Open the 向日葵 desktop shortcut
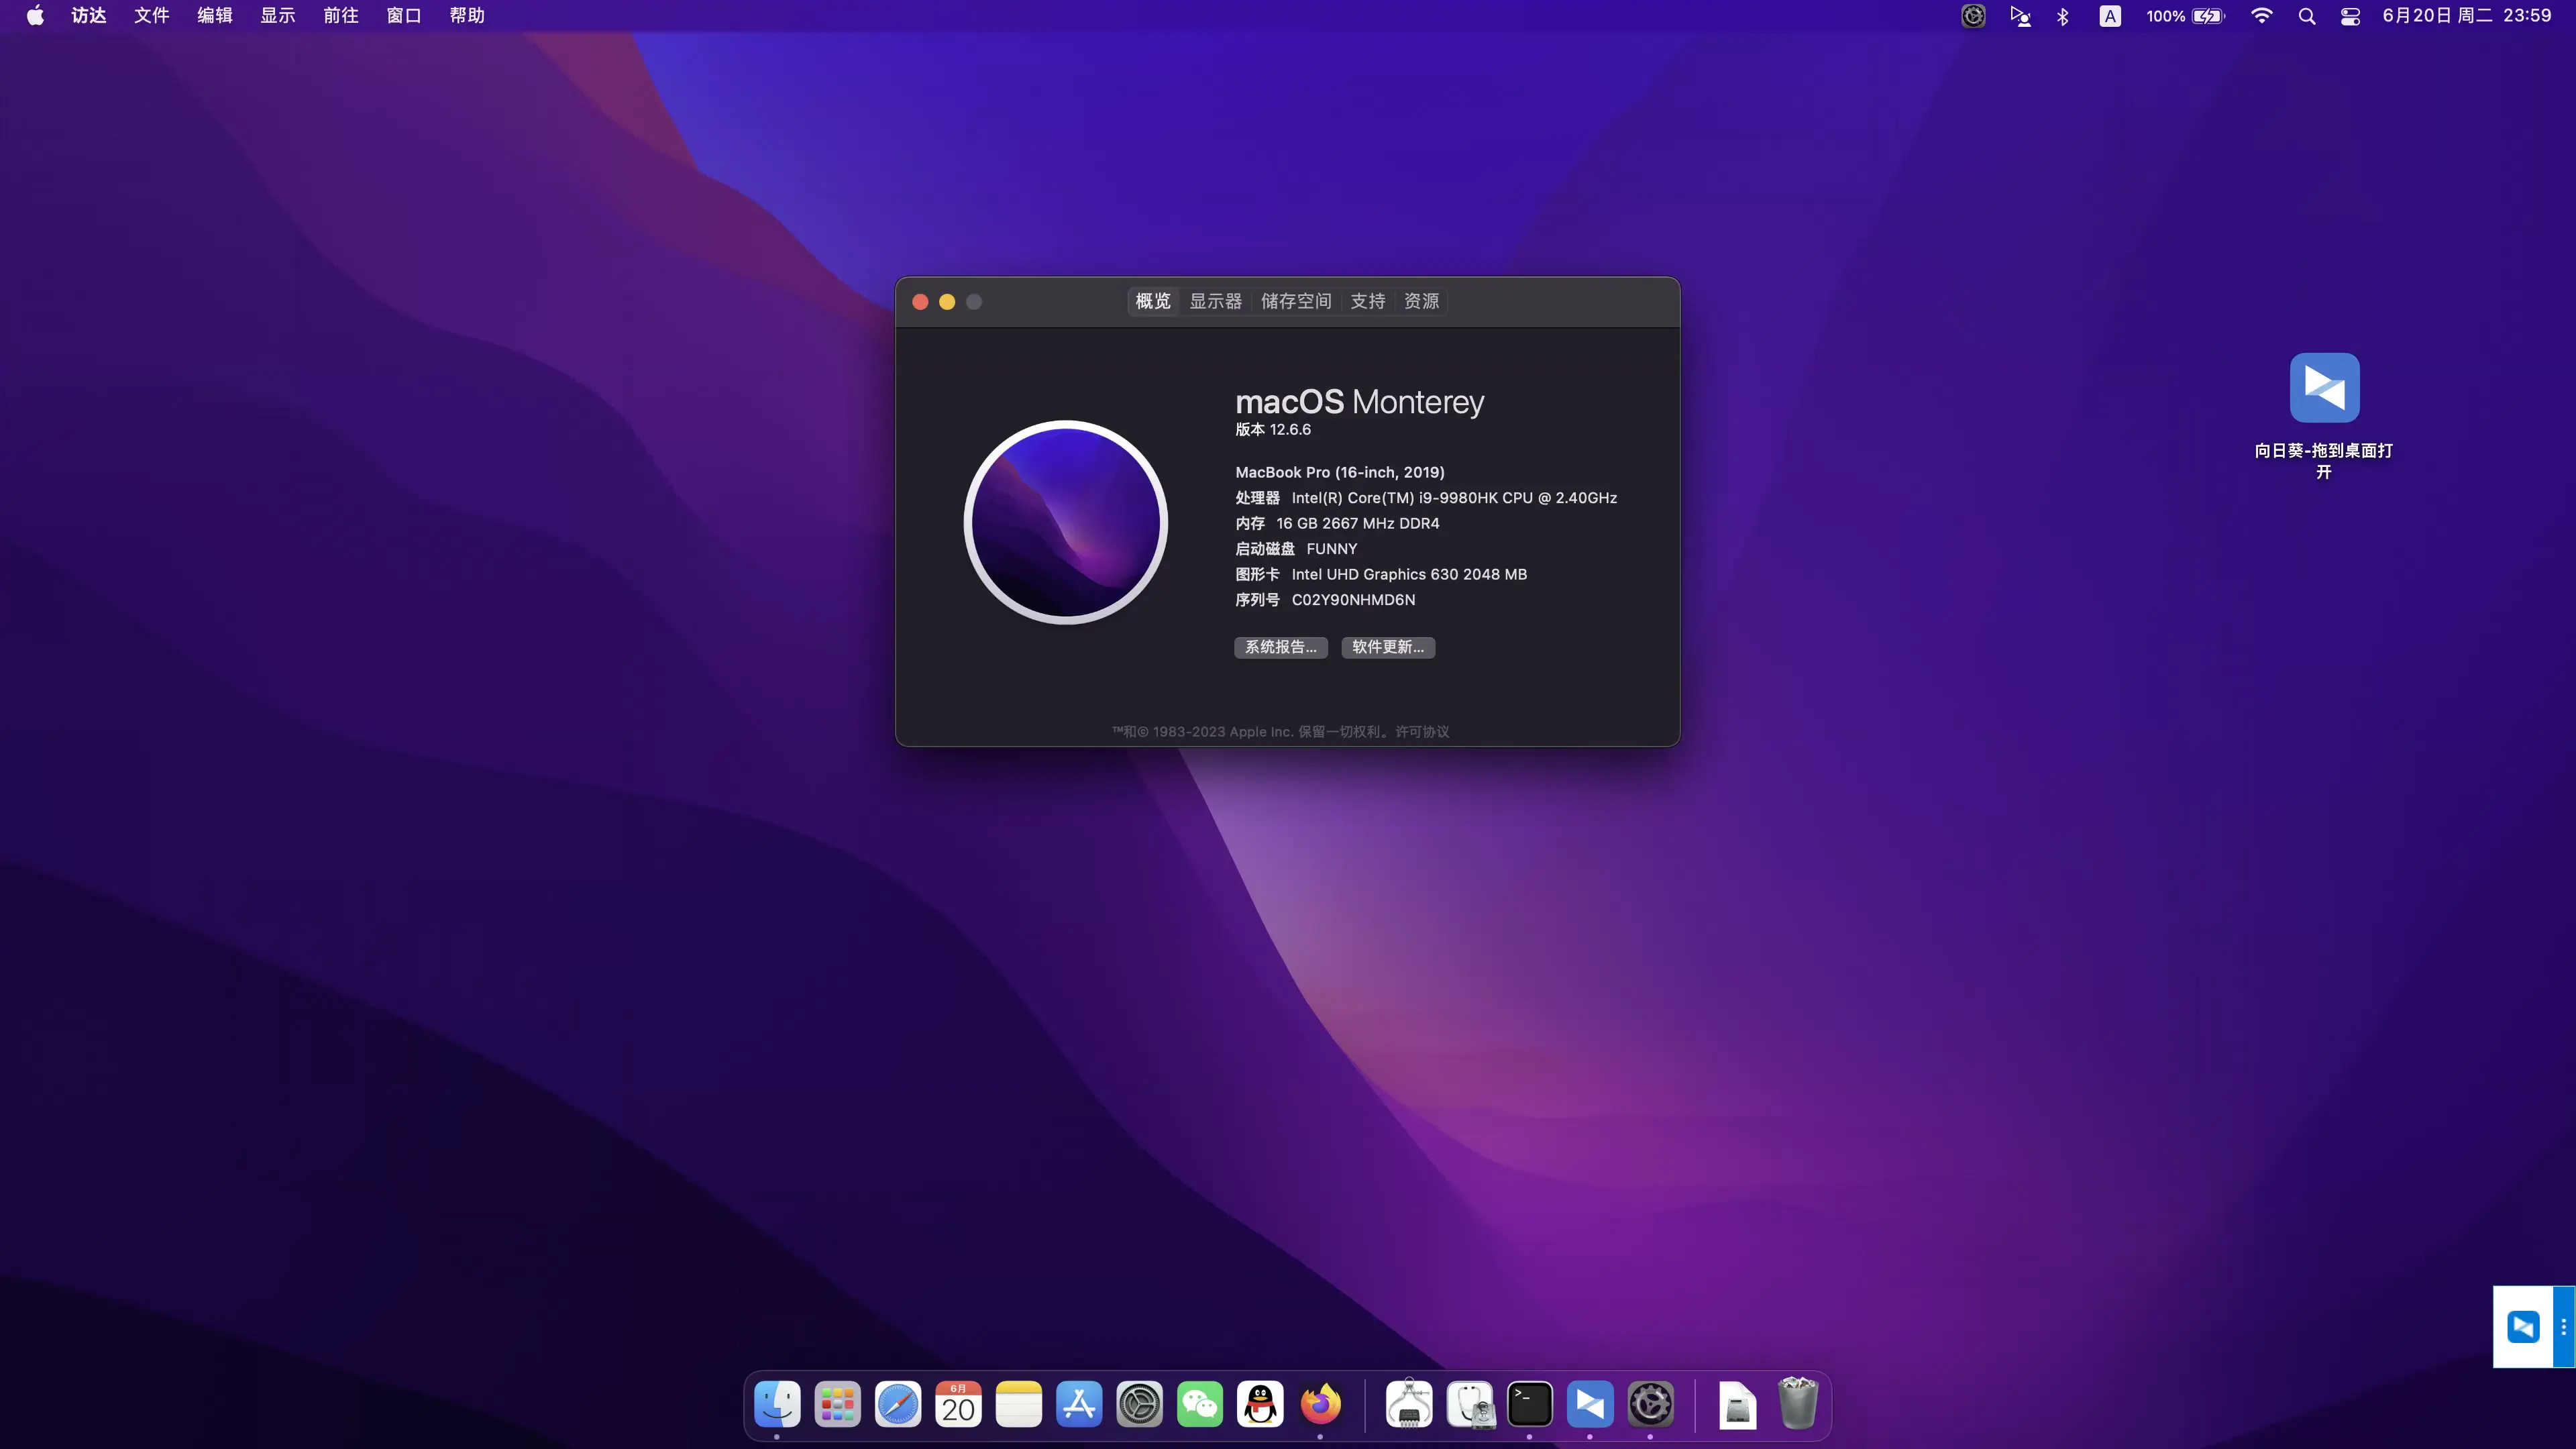 [2324, 388]
